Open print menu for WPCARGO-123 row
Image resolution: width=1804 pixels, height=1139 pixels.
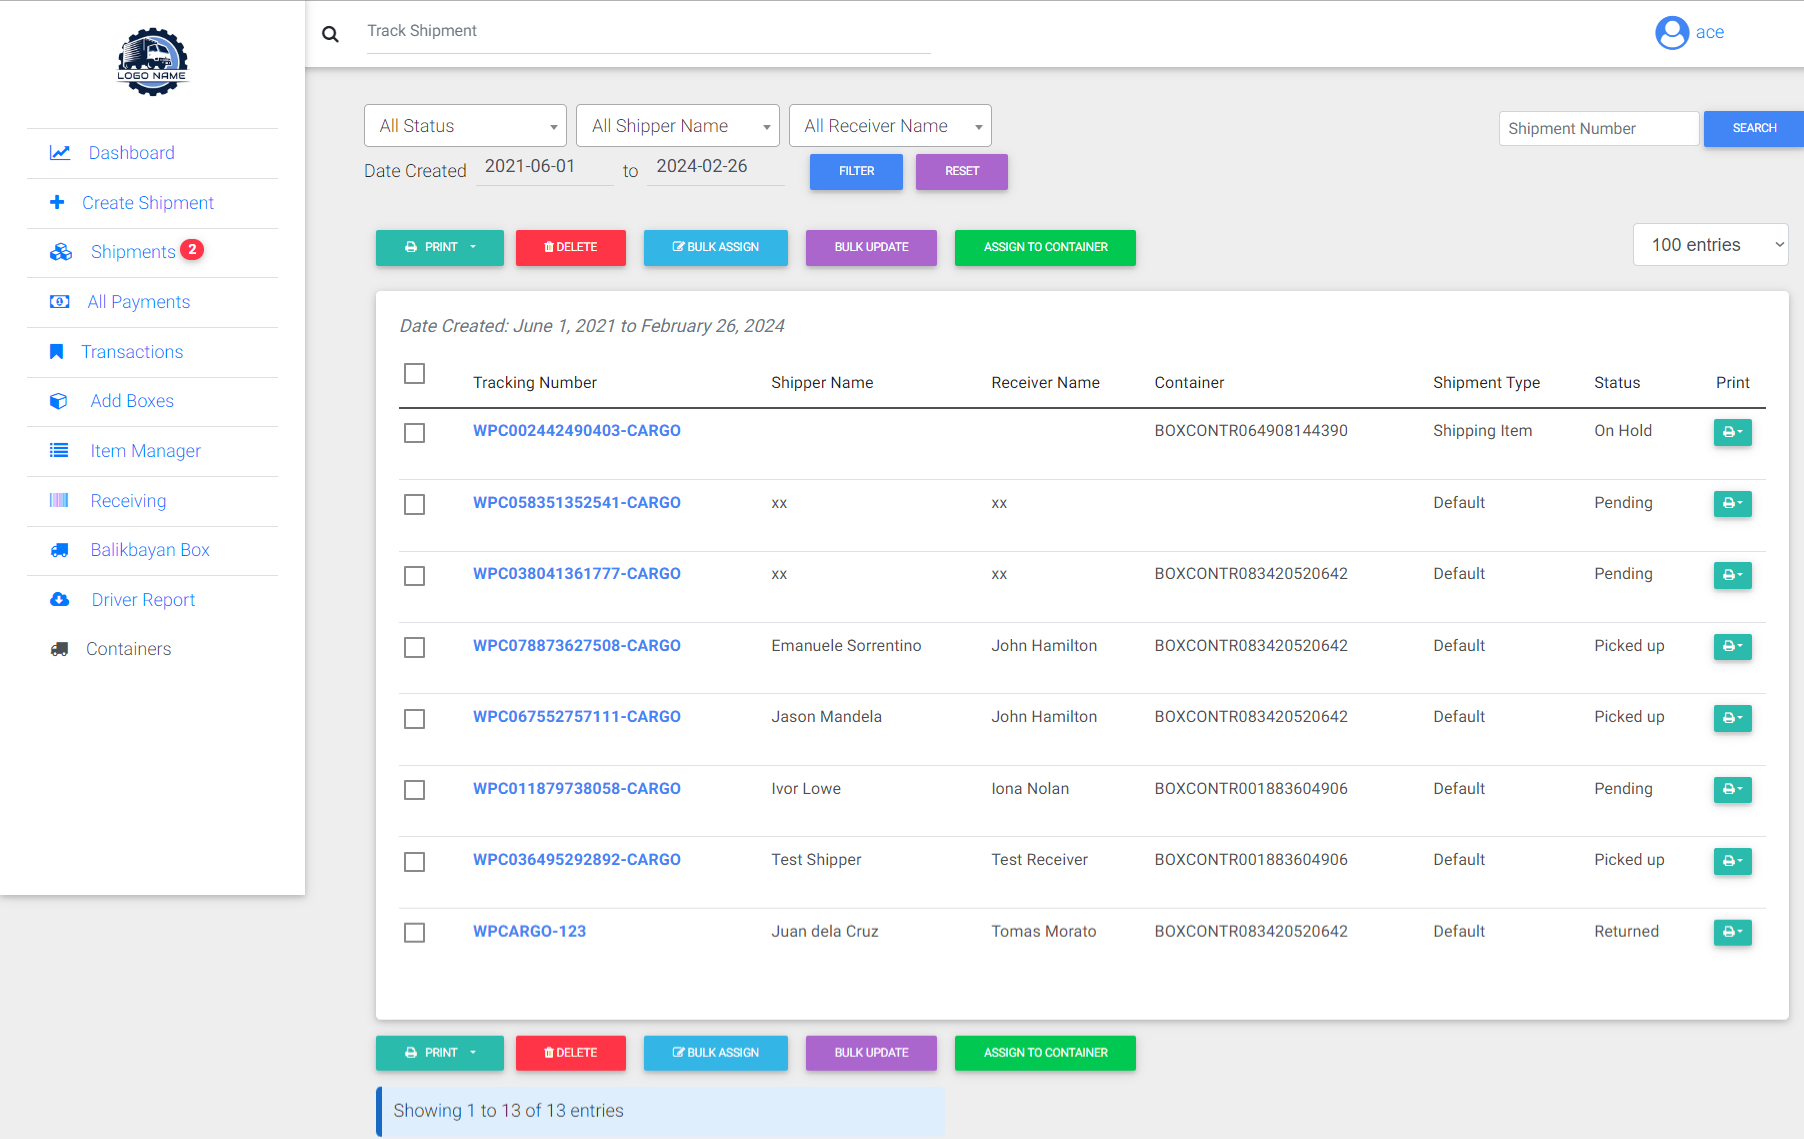pos(1732,932)
